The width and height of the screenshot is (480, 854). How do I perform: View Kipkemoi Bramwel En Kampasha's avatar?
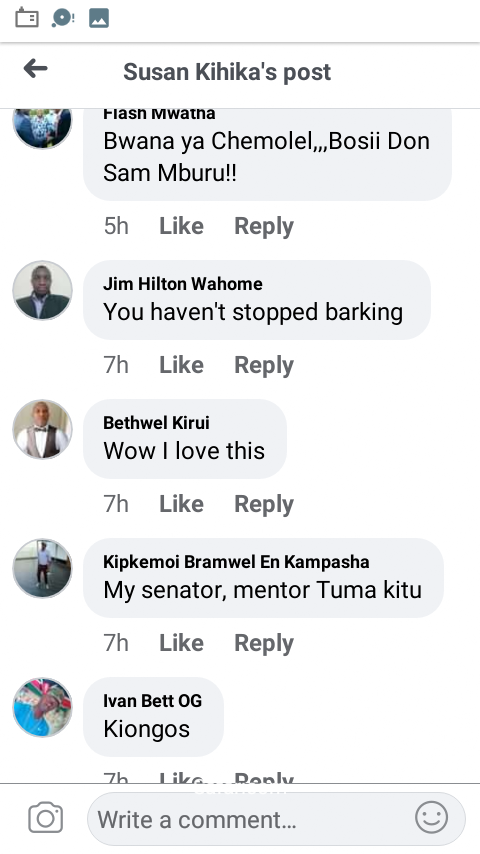(x=42, y=568)
